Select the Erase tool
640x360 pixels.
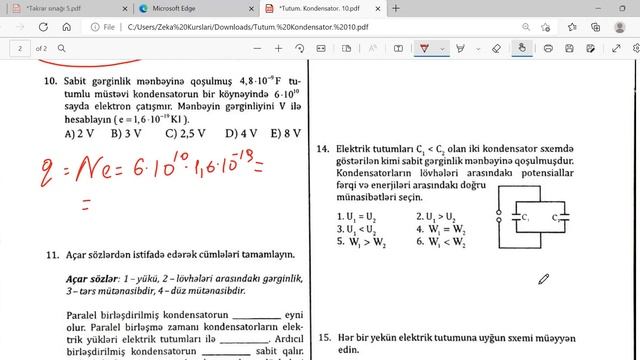tap(496, 49)
